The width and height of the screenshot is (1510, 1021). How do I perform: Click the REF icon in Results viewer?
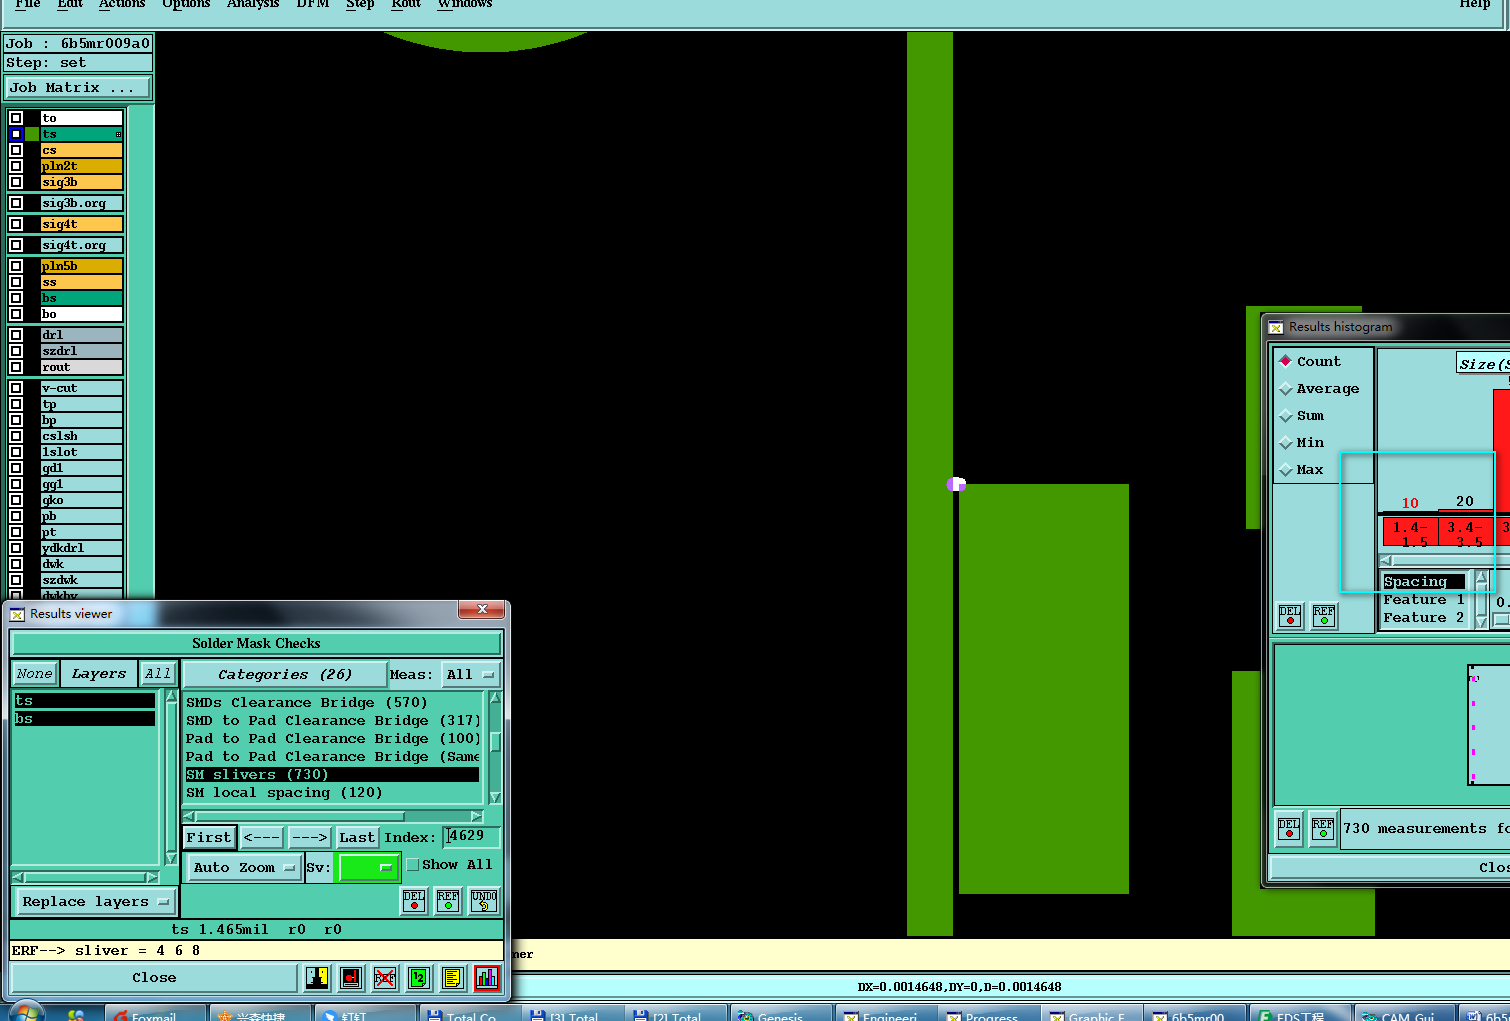(448, 901)
